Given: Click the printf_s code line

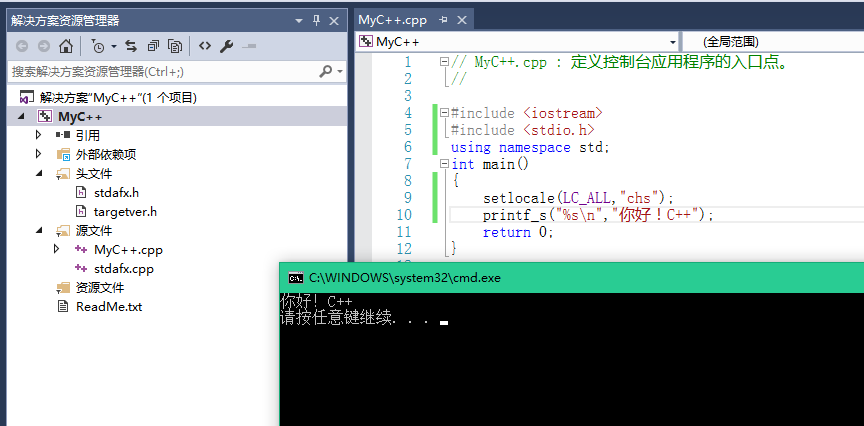Looking at the screenshot, I should [598, 215].
